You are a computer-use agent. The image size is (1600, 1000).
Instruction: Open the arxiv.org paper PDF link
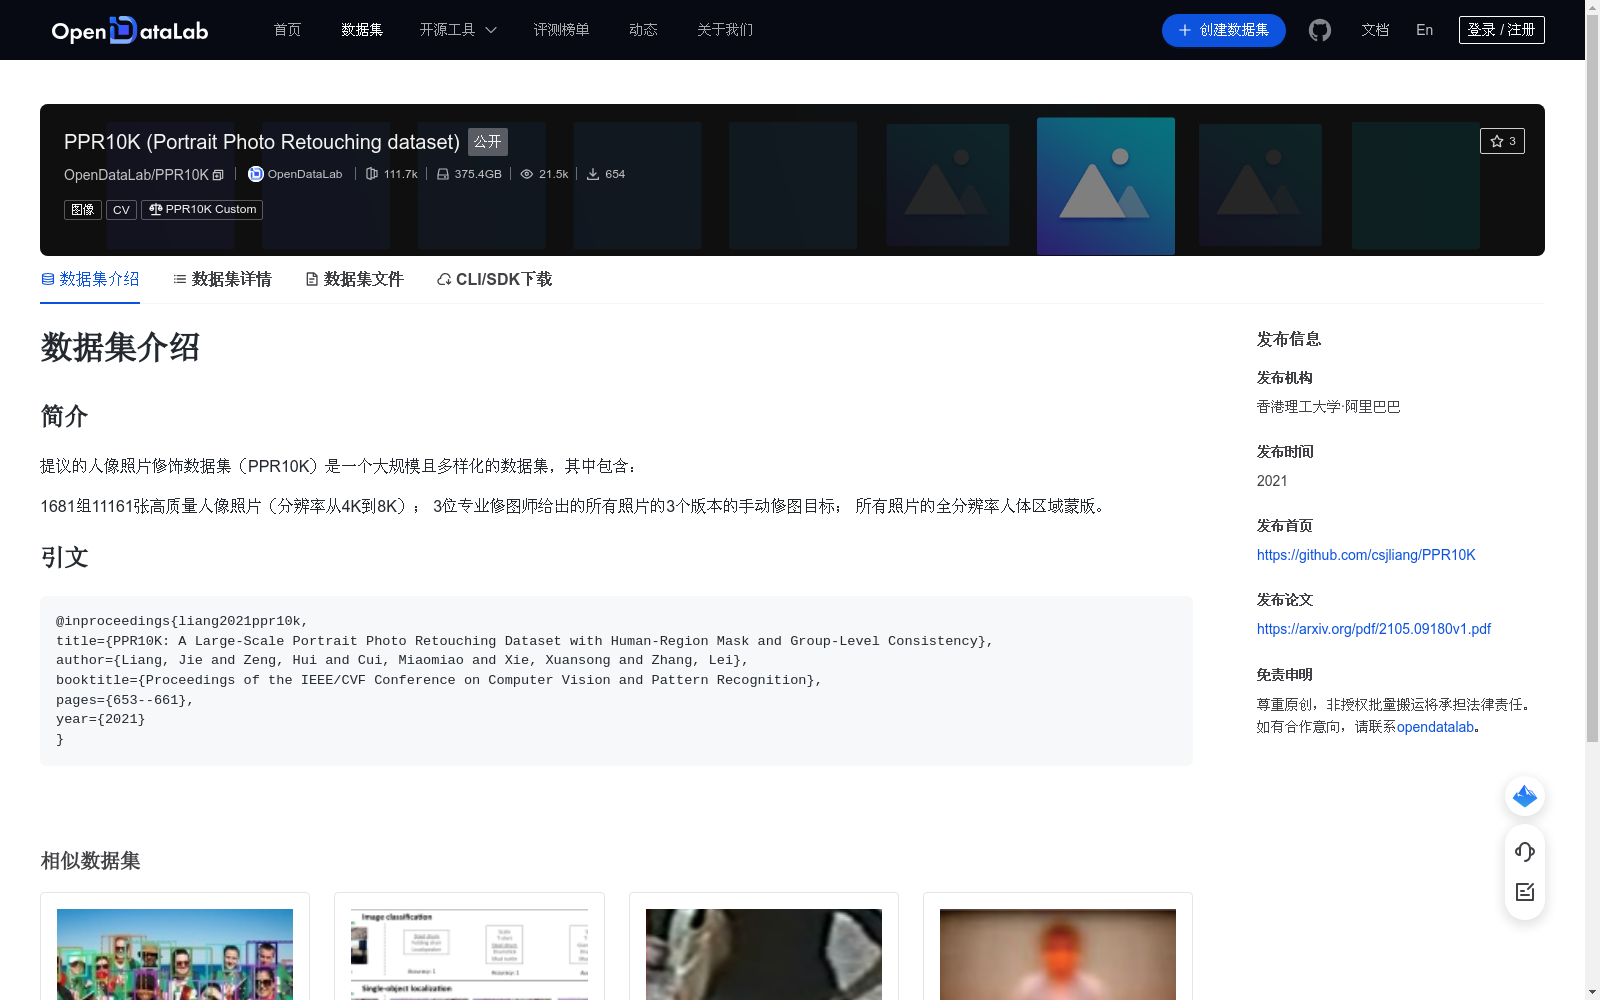click(1374, 629)
